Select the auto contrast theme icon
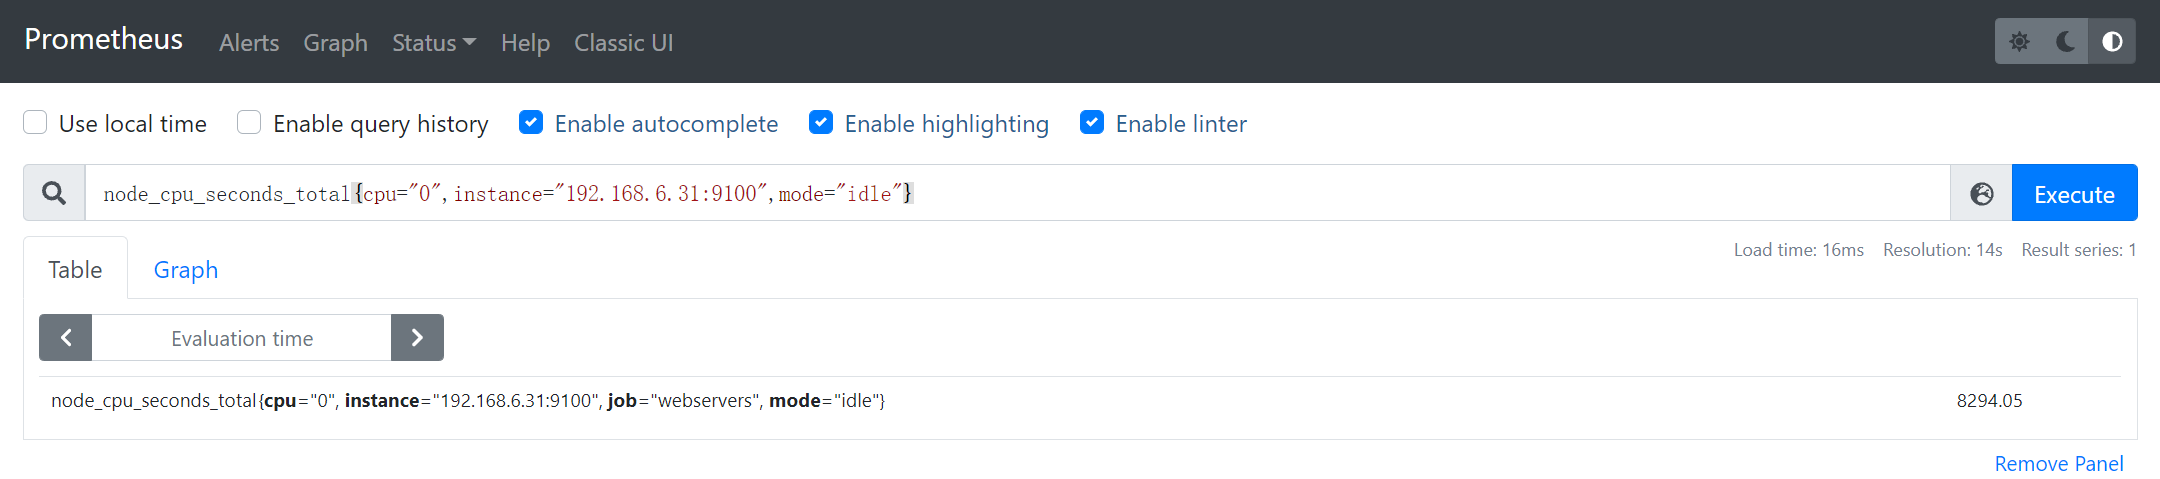 click(2112, 41)
